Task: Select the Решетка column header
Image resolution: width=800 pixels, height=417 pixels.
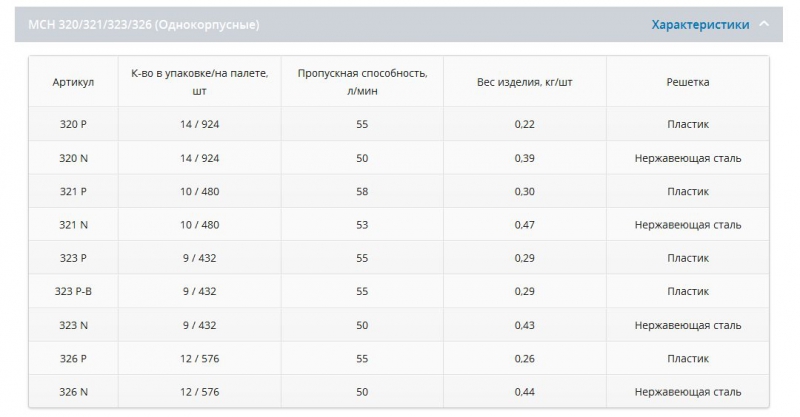Action: [687, 82]
